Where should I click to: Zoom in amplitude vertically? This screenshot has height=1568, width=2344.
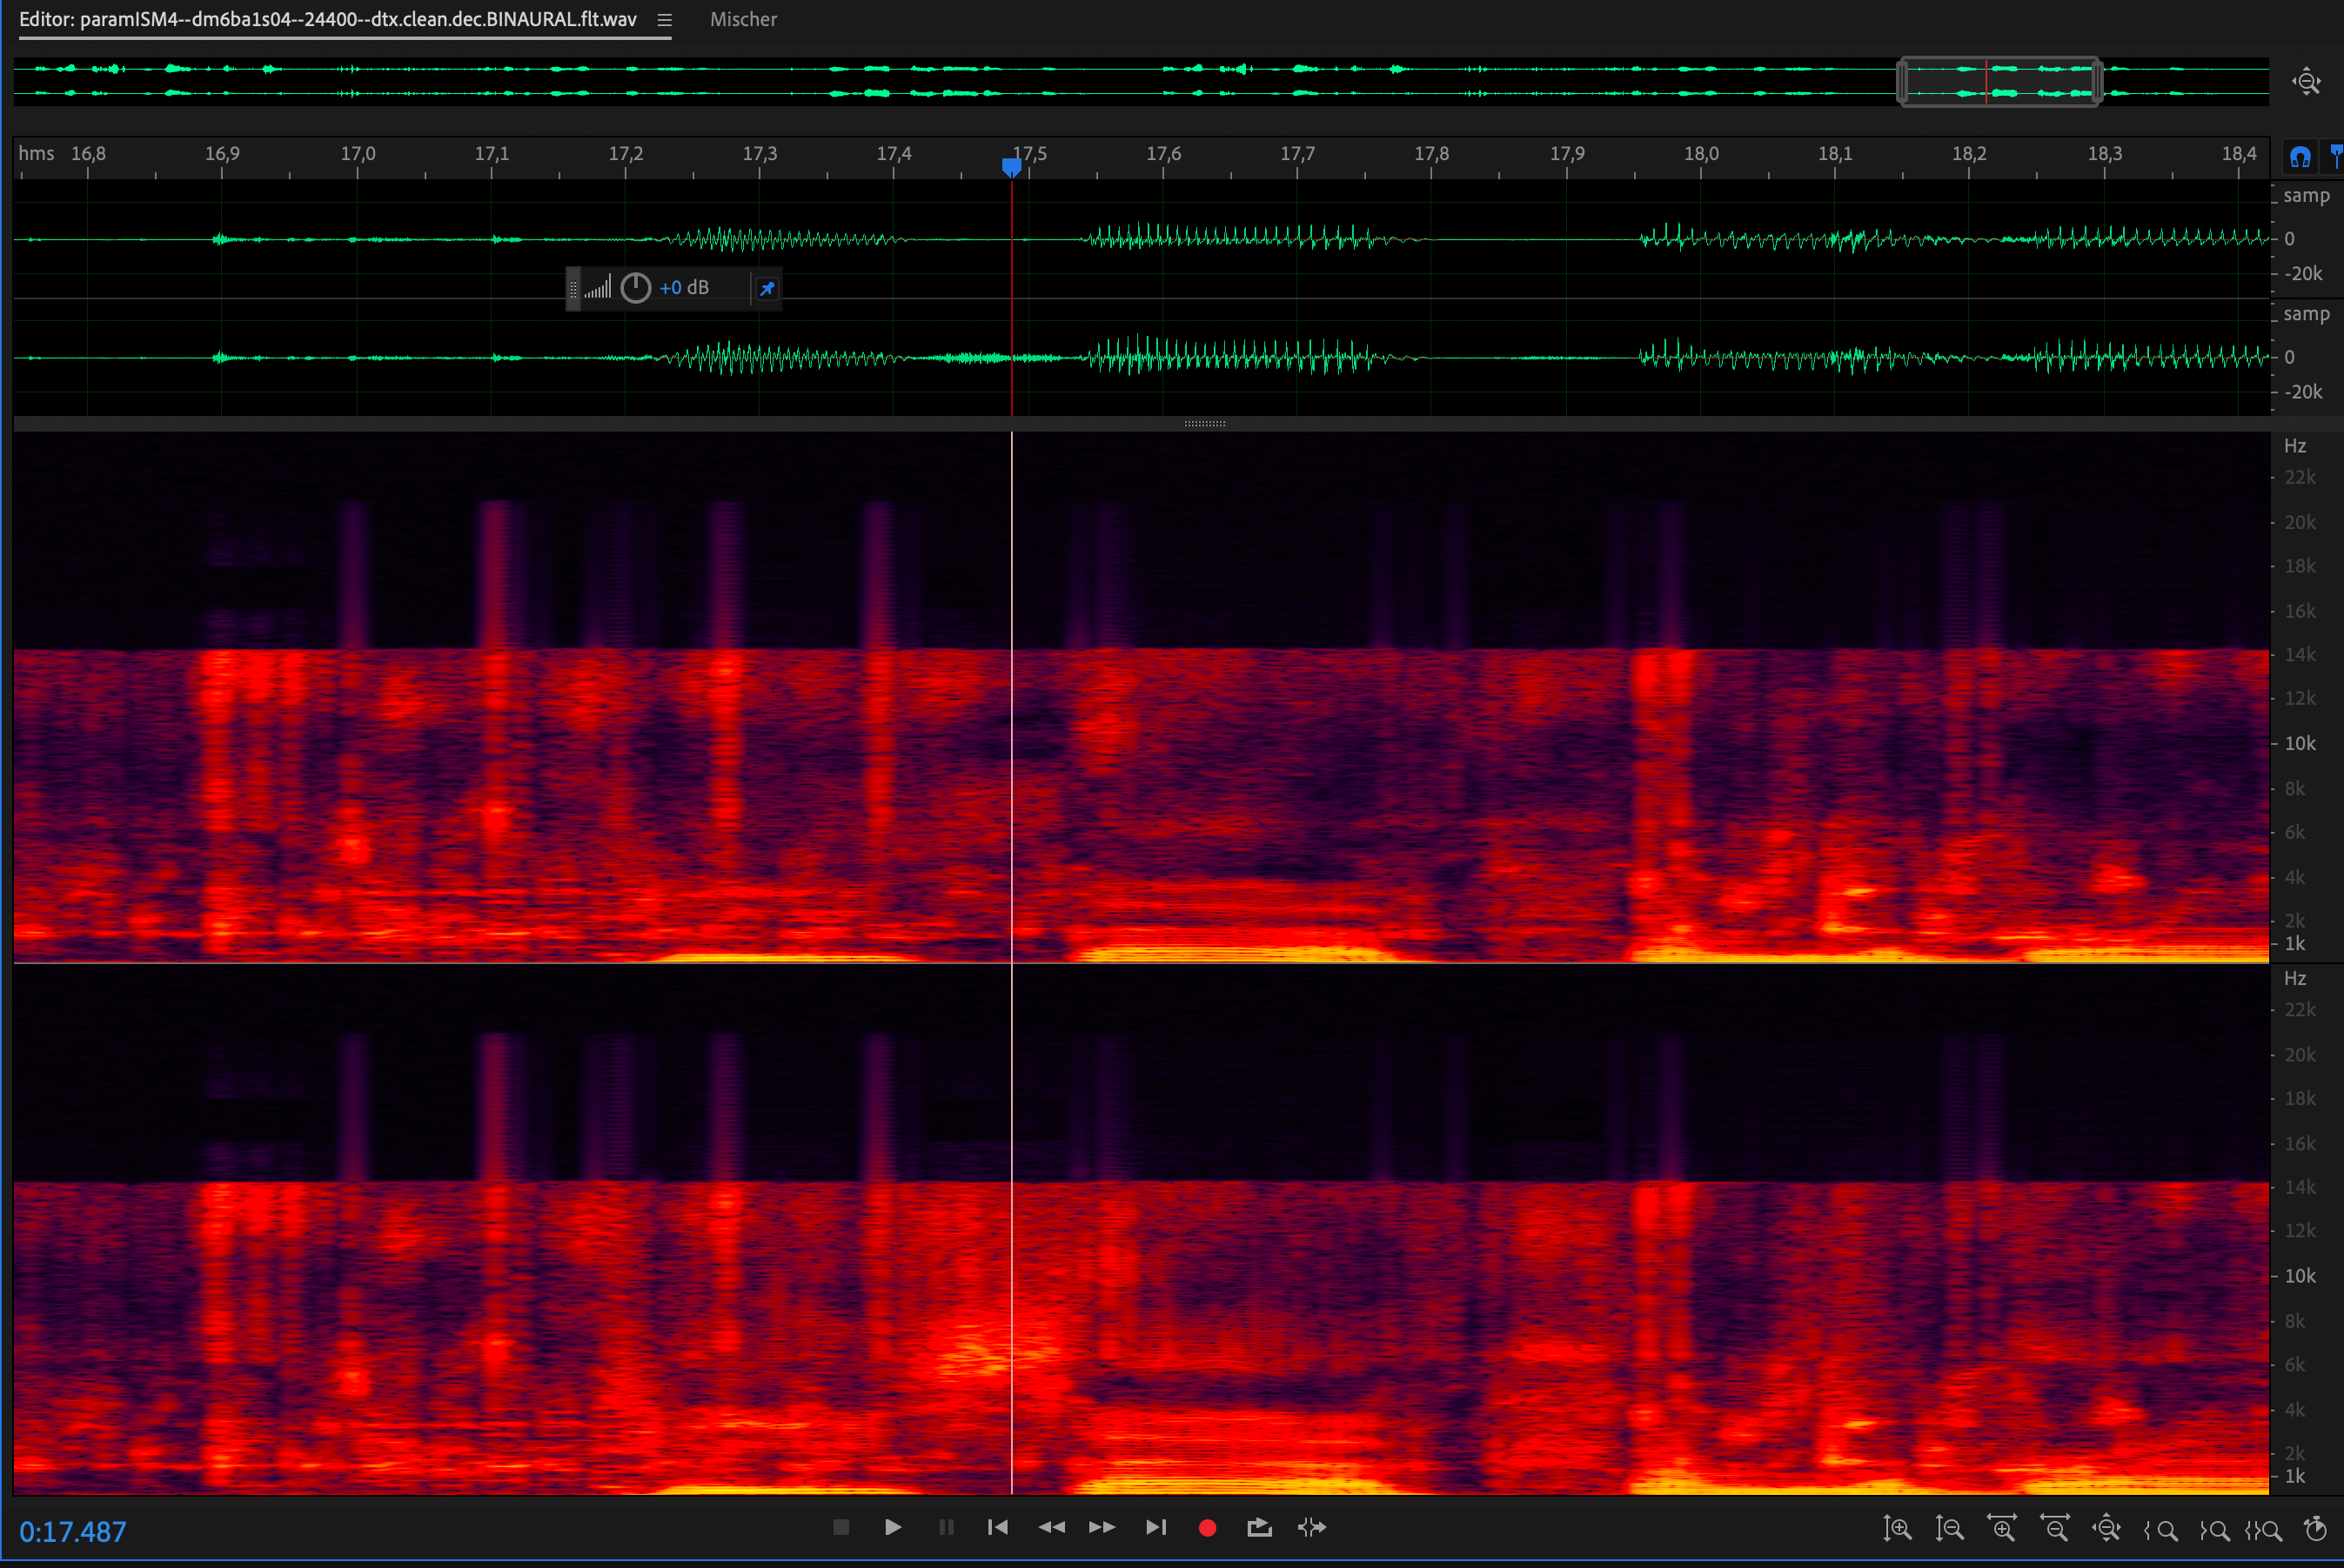tap(1897, 1528)
